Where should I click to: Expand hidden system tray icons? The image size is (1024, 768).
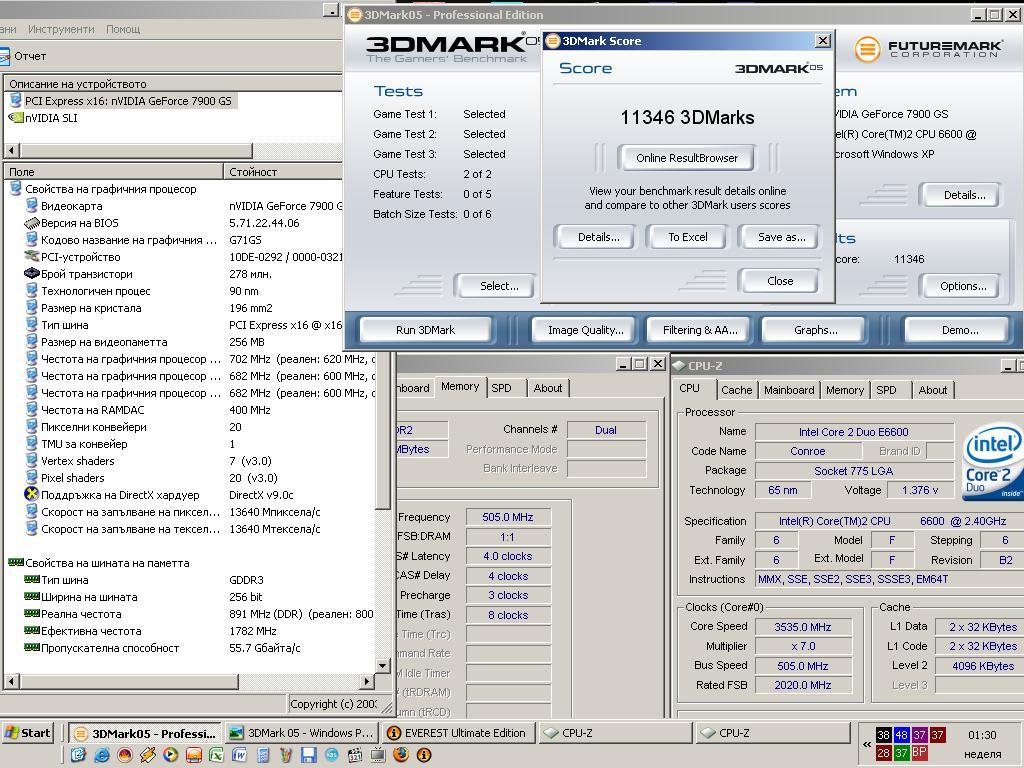tap(867, 744)
